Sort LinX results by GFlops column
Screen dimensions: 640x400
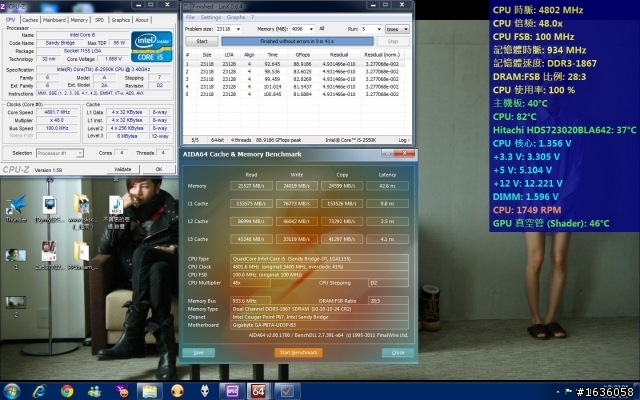(302, 55)
